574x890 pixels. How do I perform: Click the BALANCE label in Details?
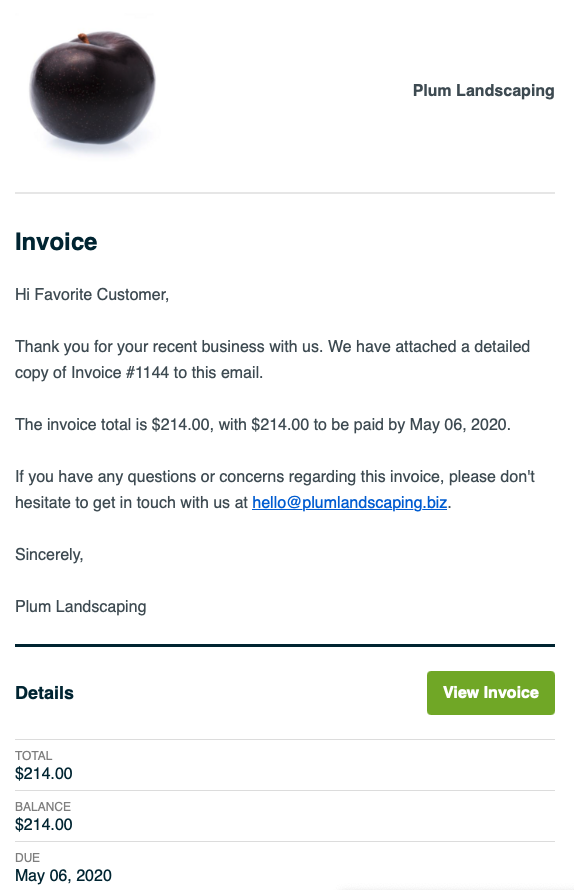pos(43,807)
